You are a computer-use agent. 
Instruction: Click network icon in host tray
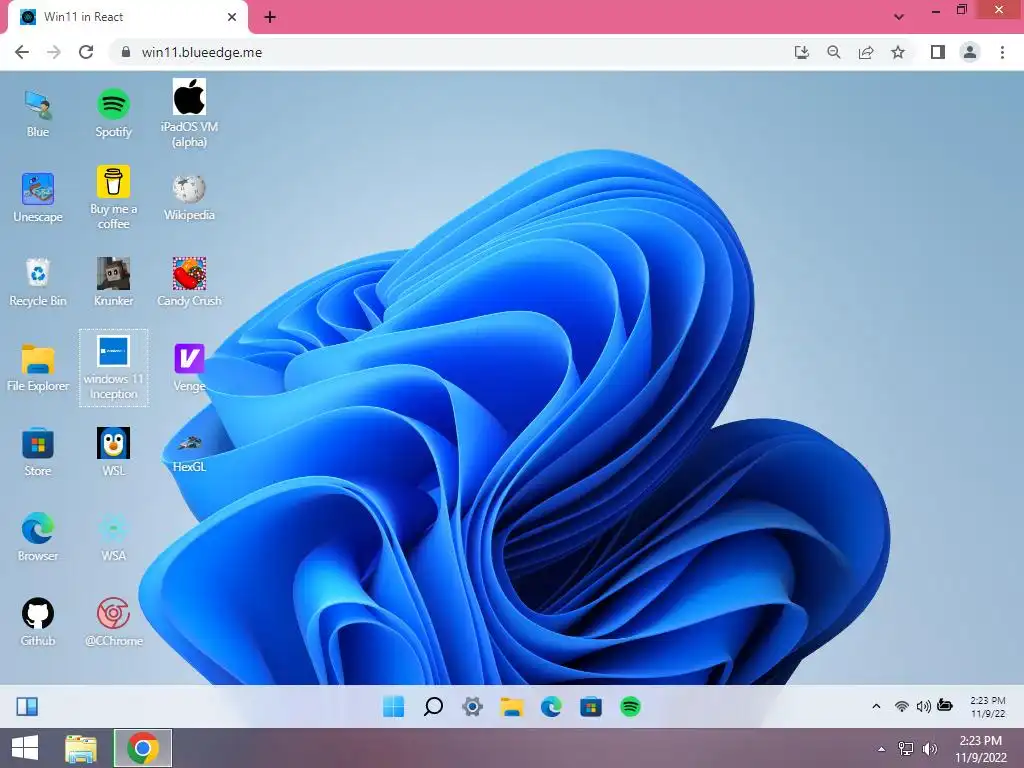pos(906,748)
